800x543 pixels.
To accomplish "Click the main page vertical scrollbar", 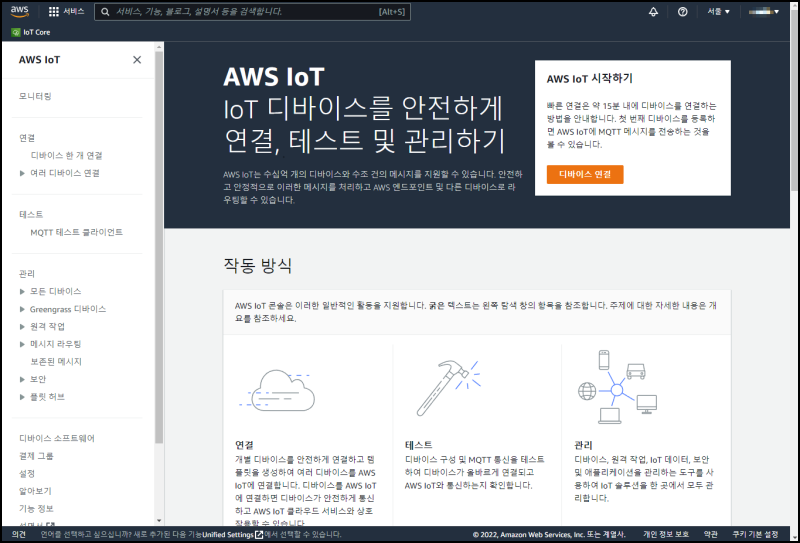I will [x=794, y=102].
